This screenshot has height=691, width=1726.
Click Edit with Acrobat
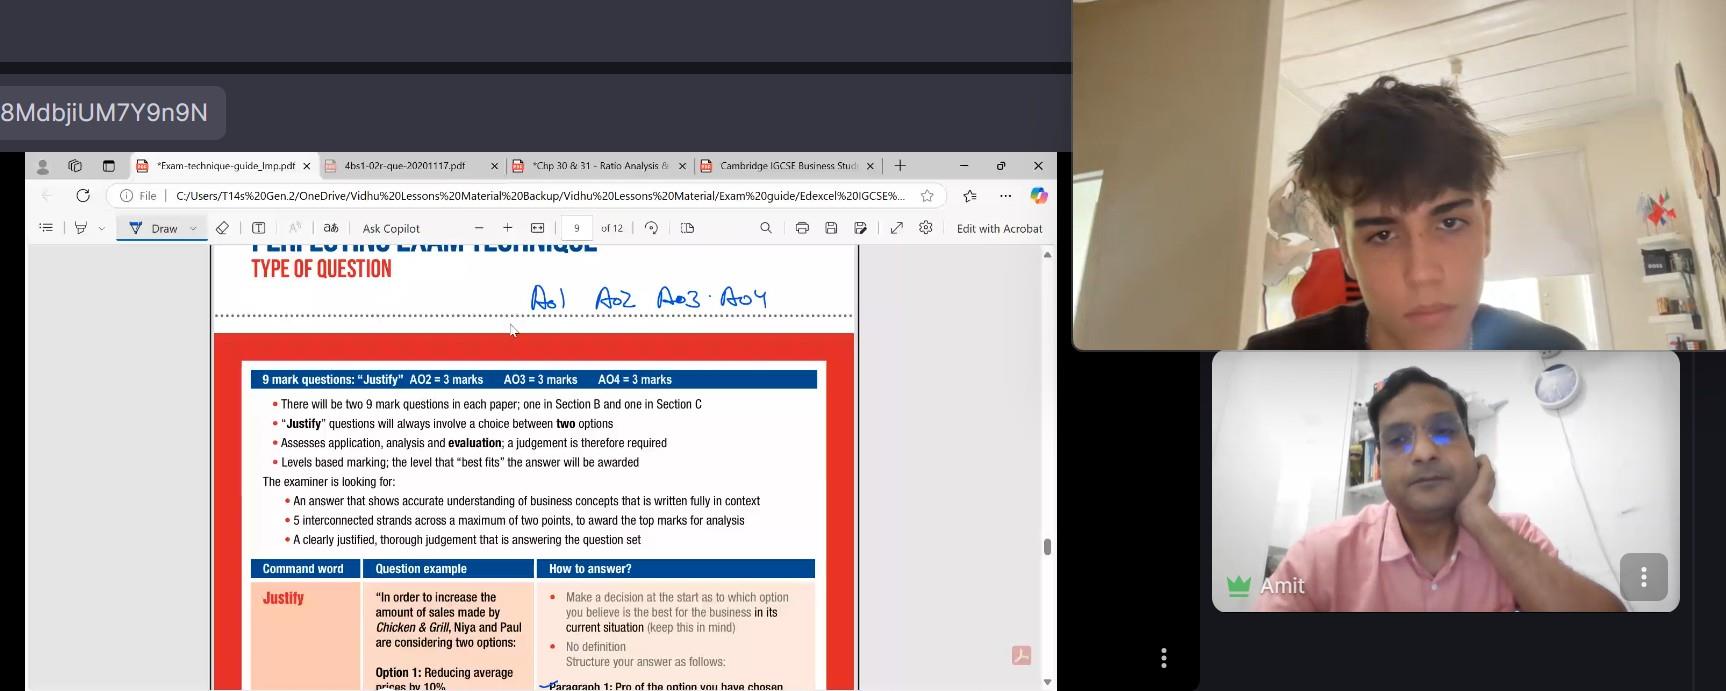tap(999, 228)
